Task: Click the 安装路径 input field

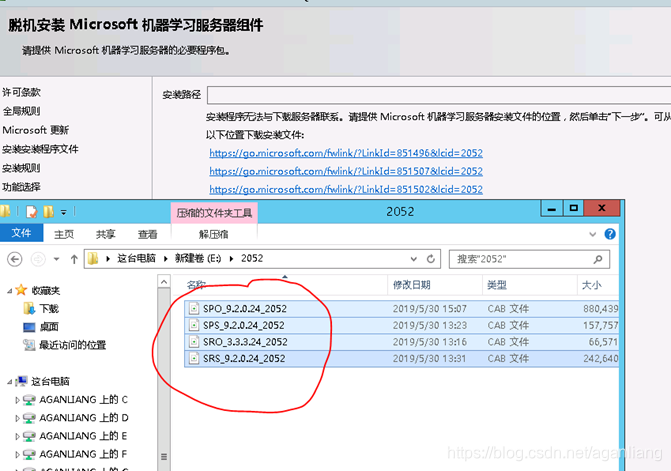Action: 439,95
